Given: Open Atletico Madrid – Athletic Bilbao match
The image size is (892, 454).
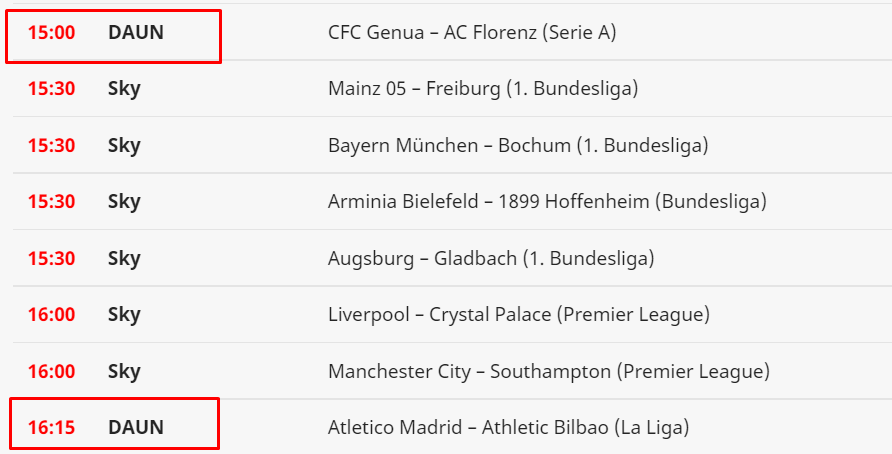Looking at the screenshot, I should (x=508, y=427).
